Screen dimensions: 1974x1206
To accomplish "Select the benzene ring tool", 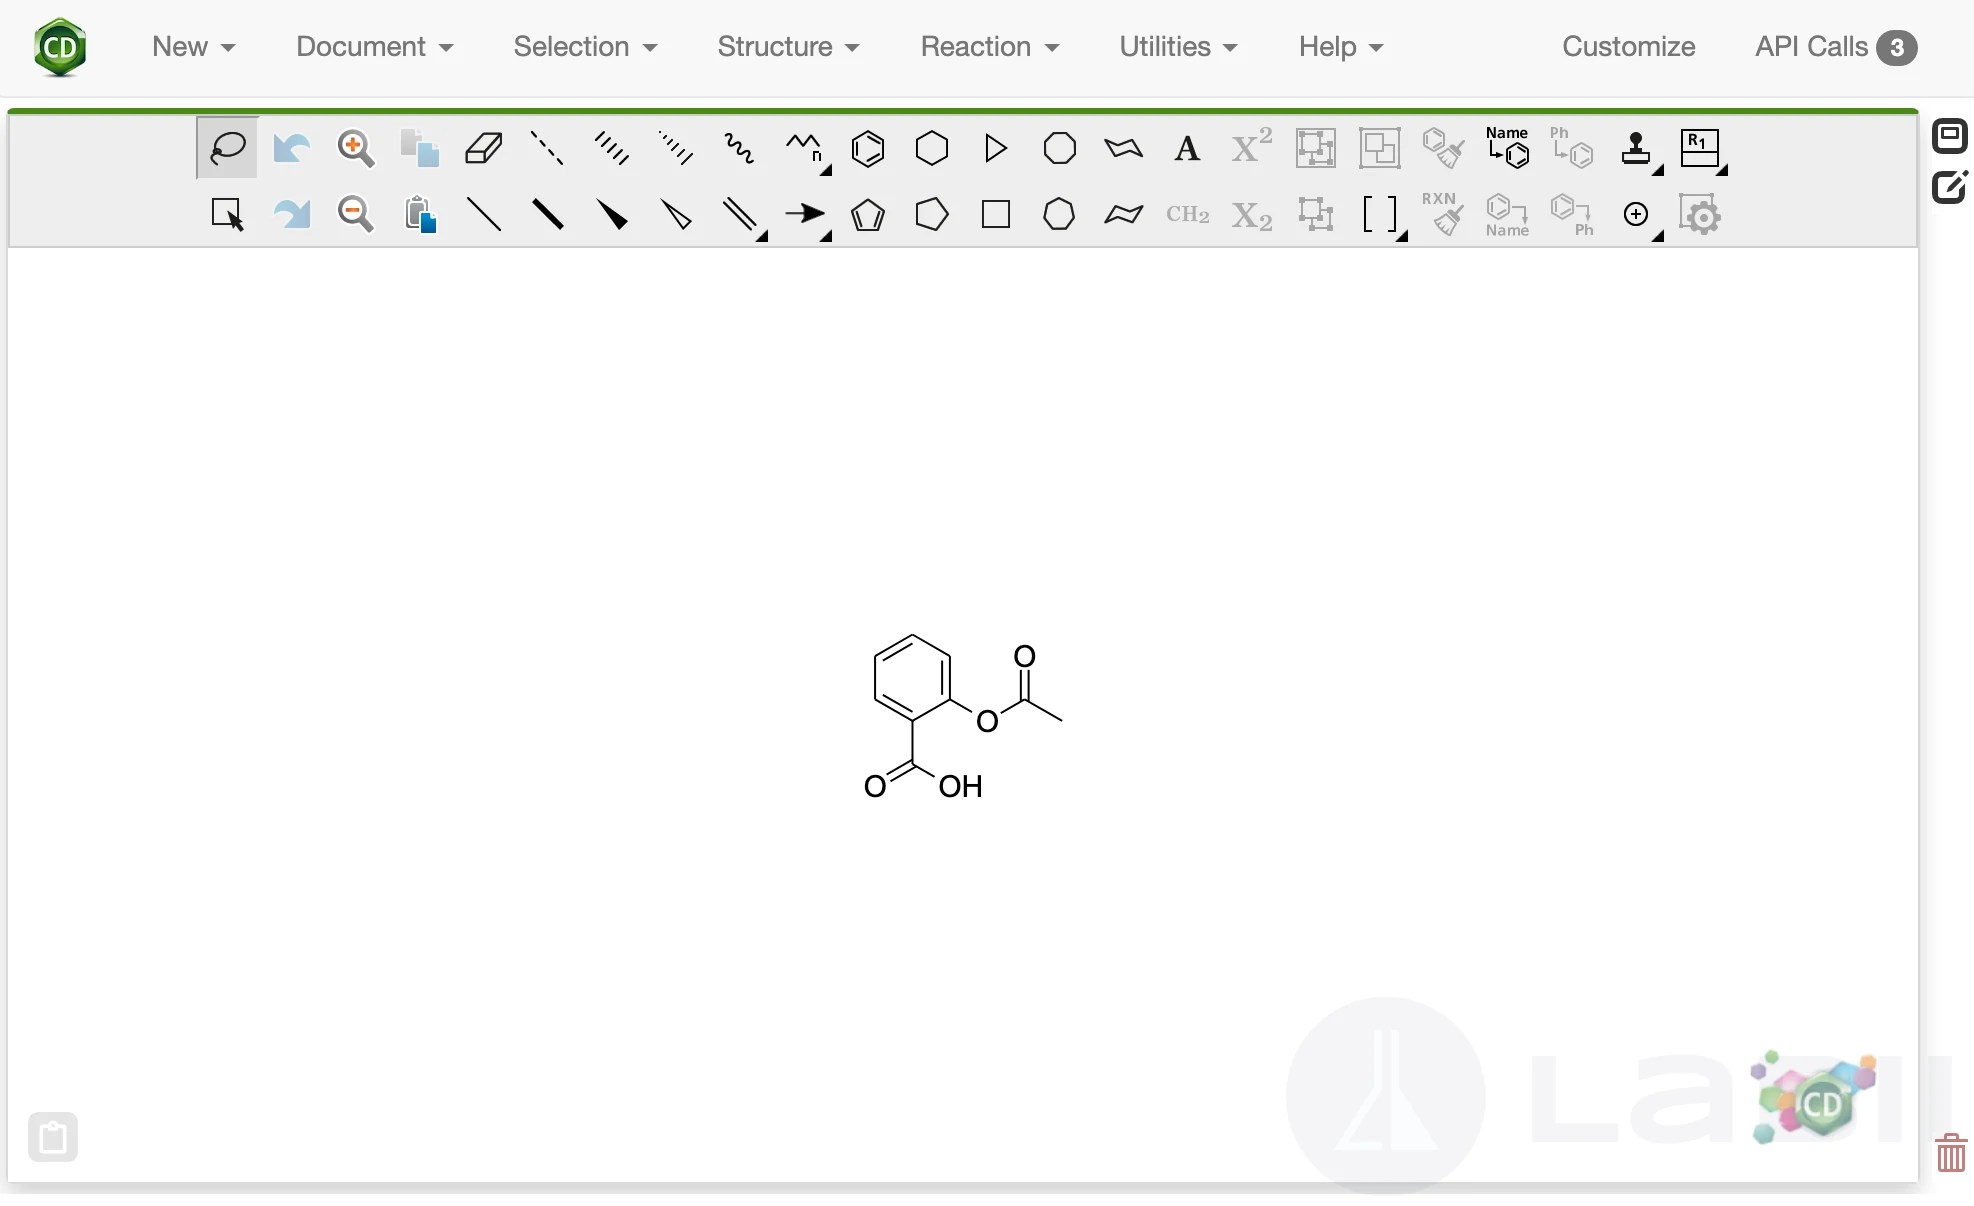I will click(x=868, y=148).
